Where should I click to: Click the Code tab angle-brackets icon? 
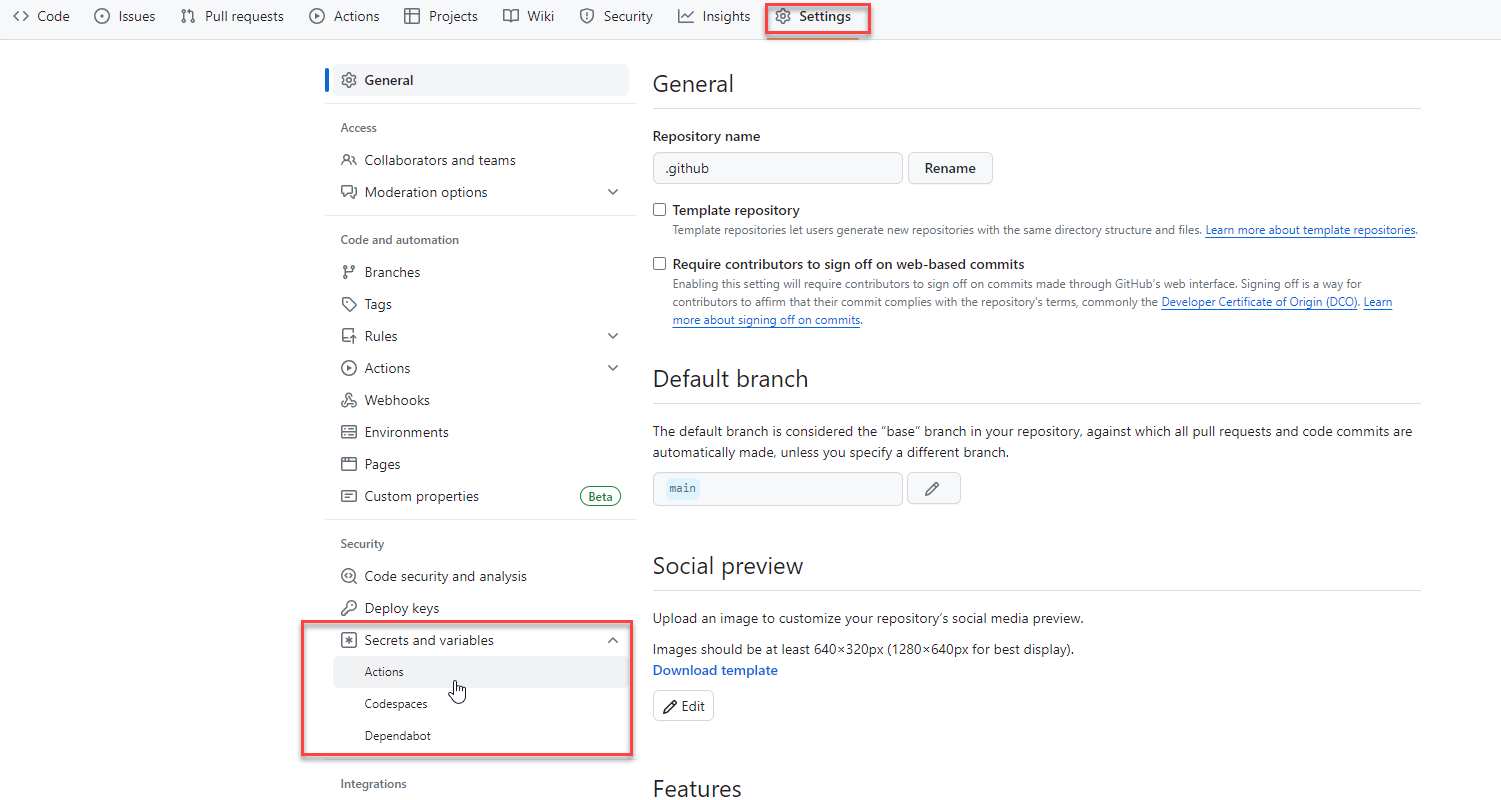click(20, 16)
